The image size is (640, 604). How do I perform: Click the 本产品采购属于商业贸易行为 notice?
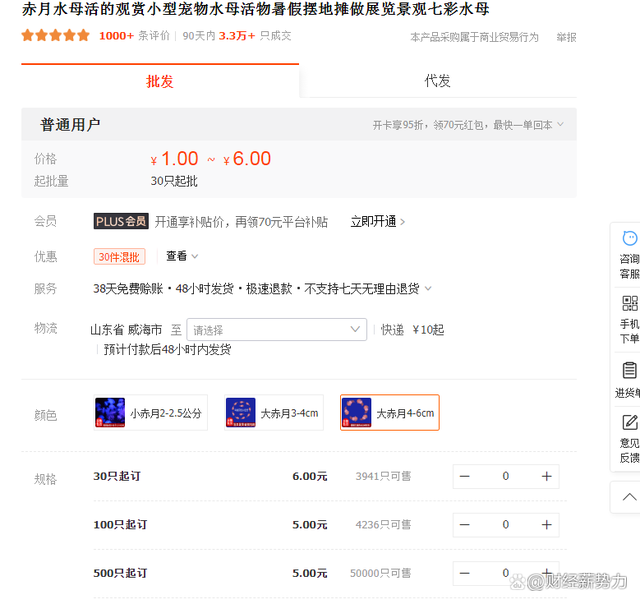[474, 38]
